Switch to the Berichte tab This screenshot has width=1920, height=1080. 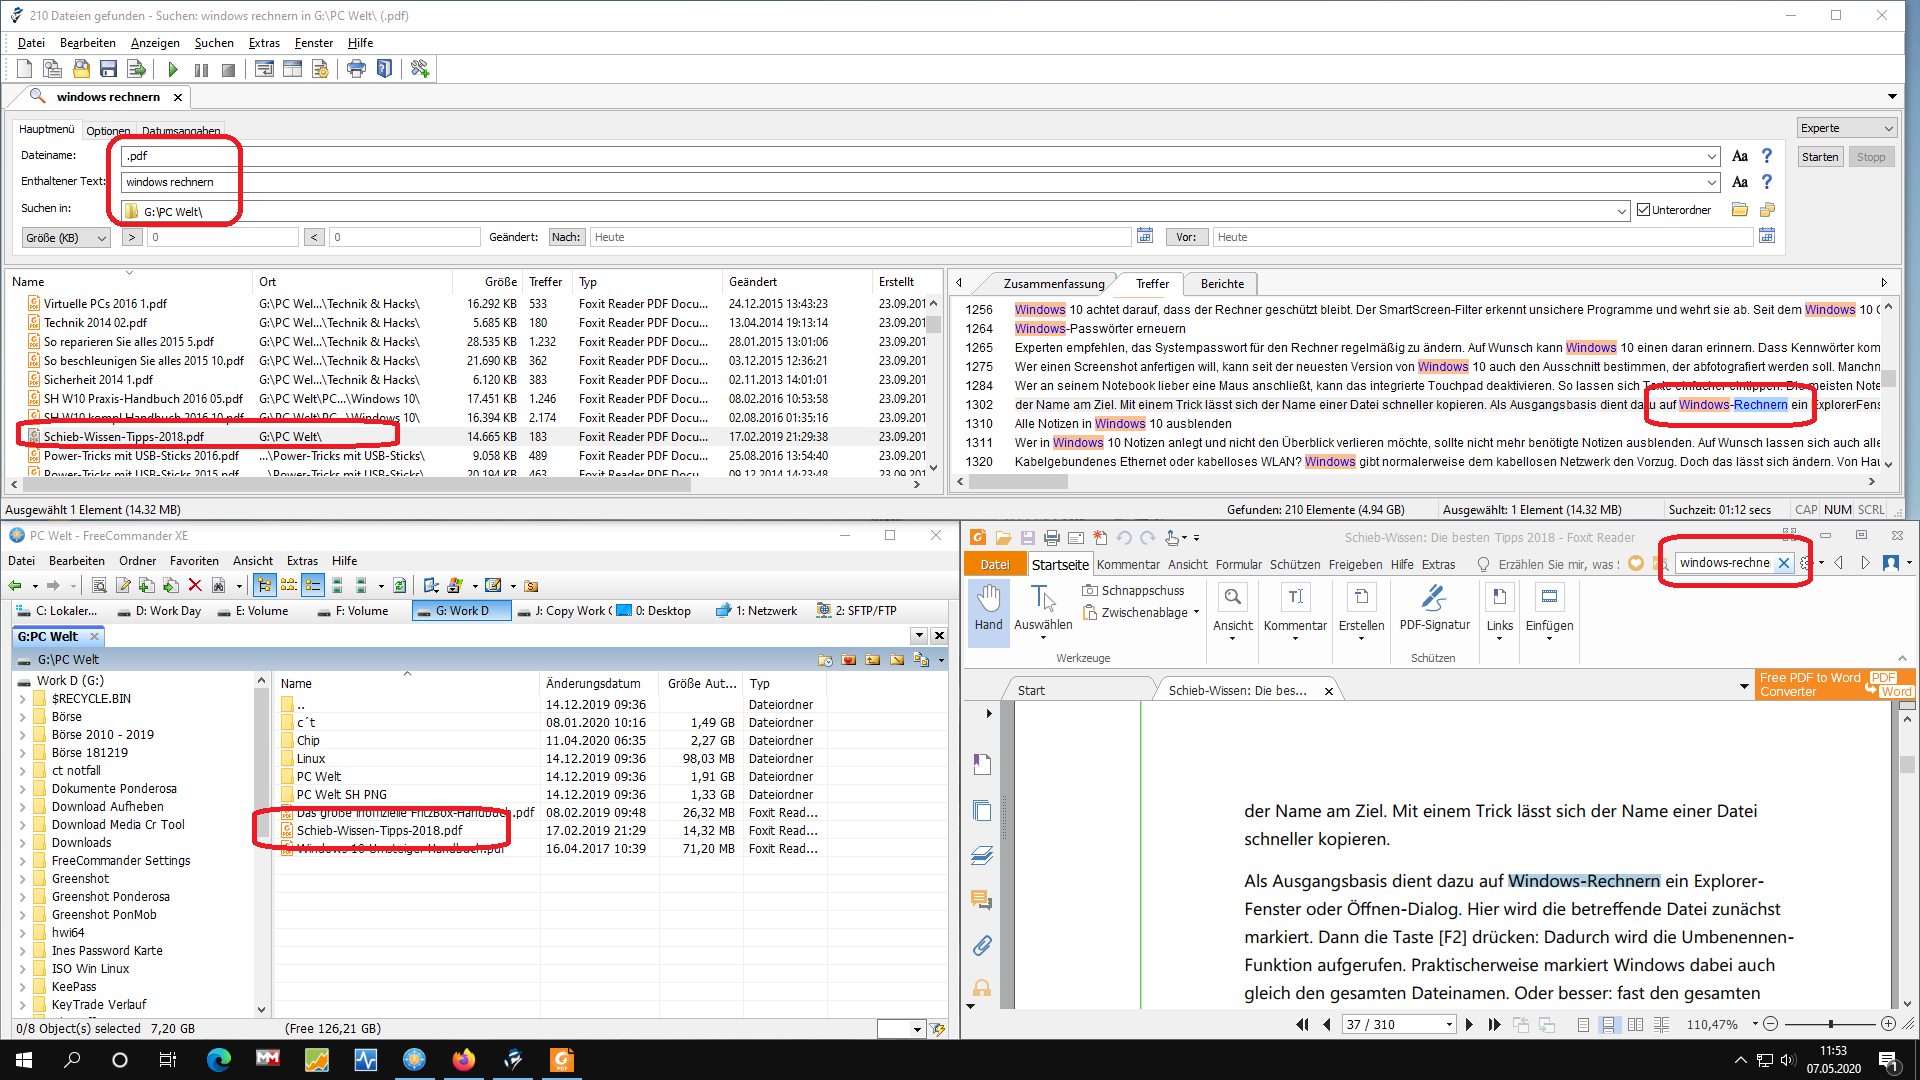pyautogui.click(x=1222, y=284)
